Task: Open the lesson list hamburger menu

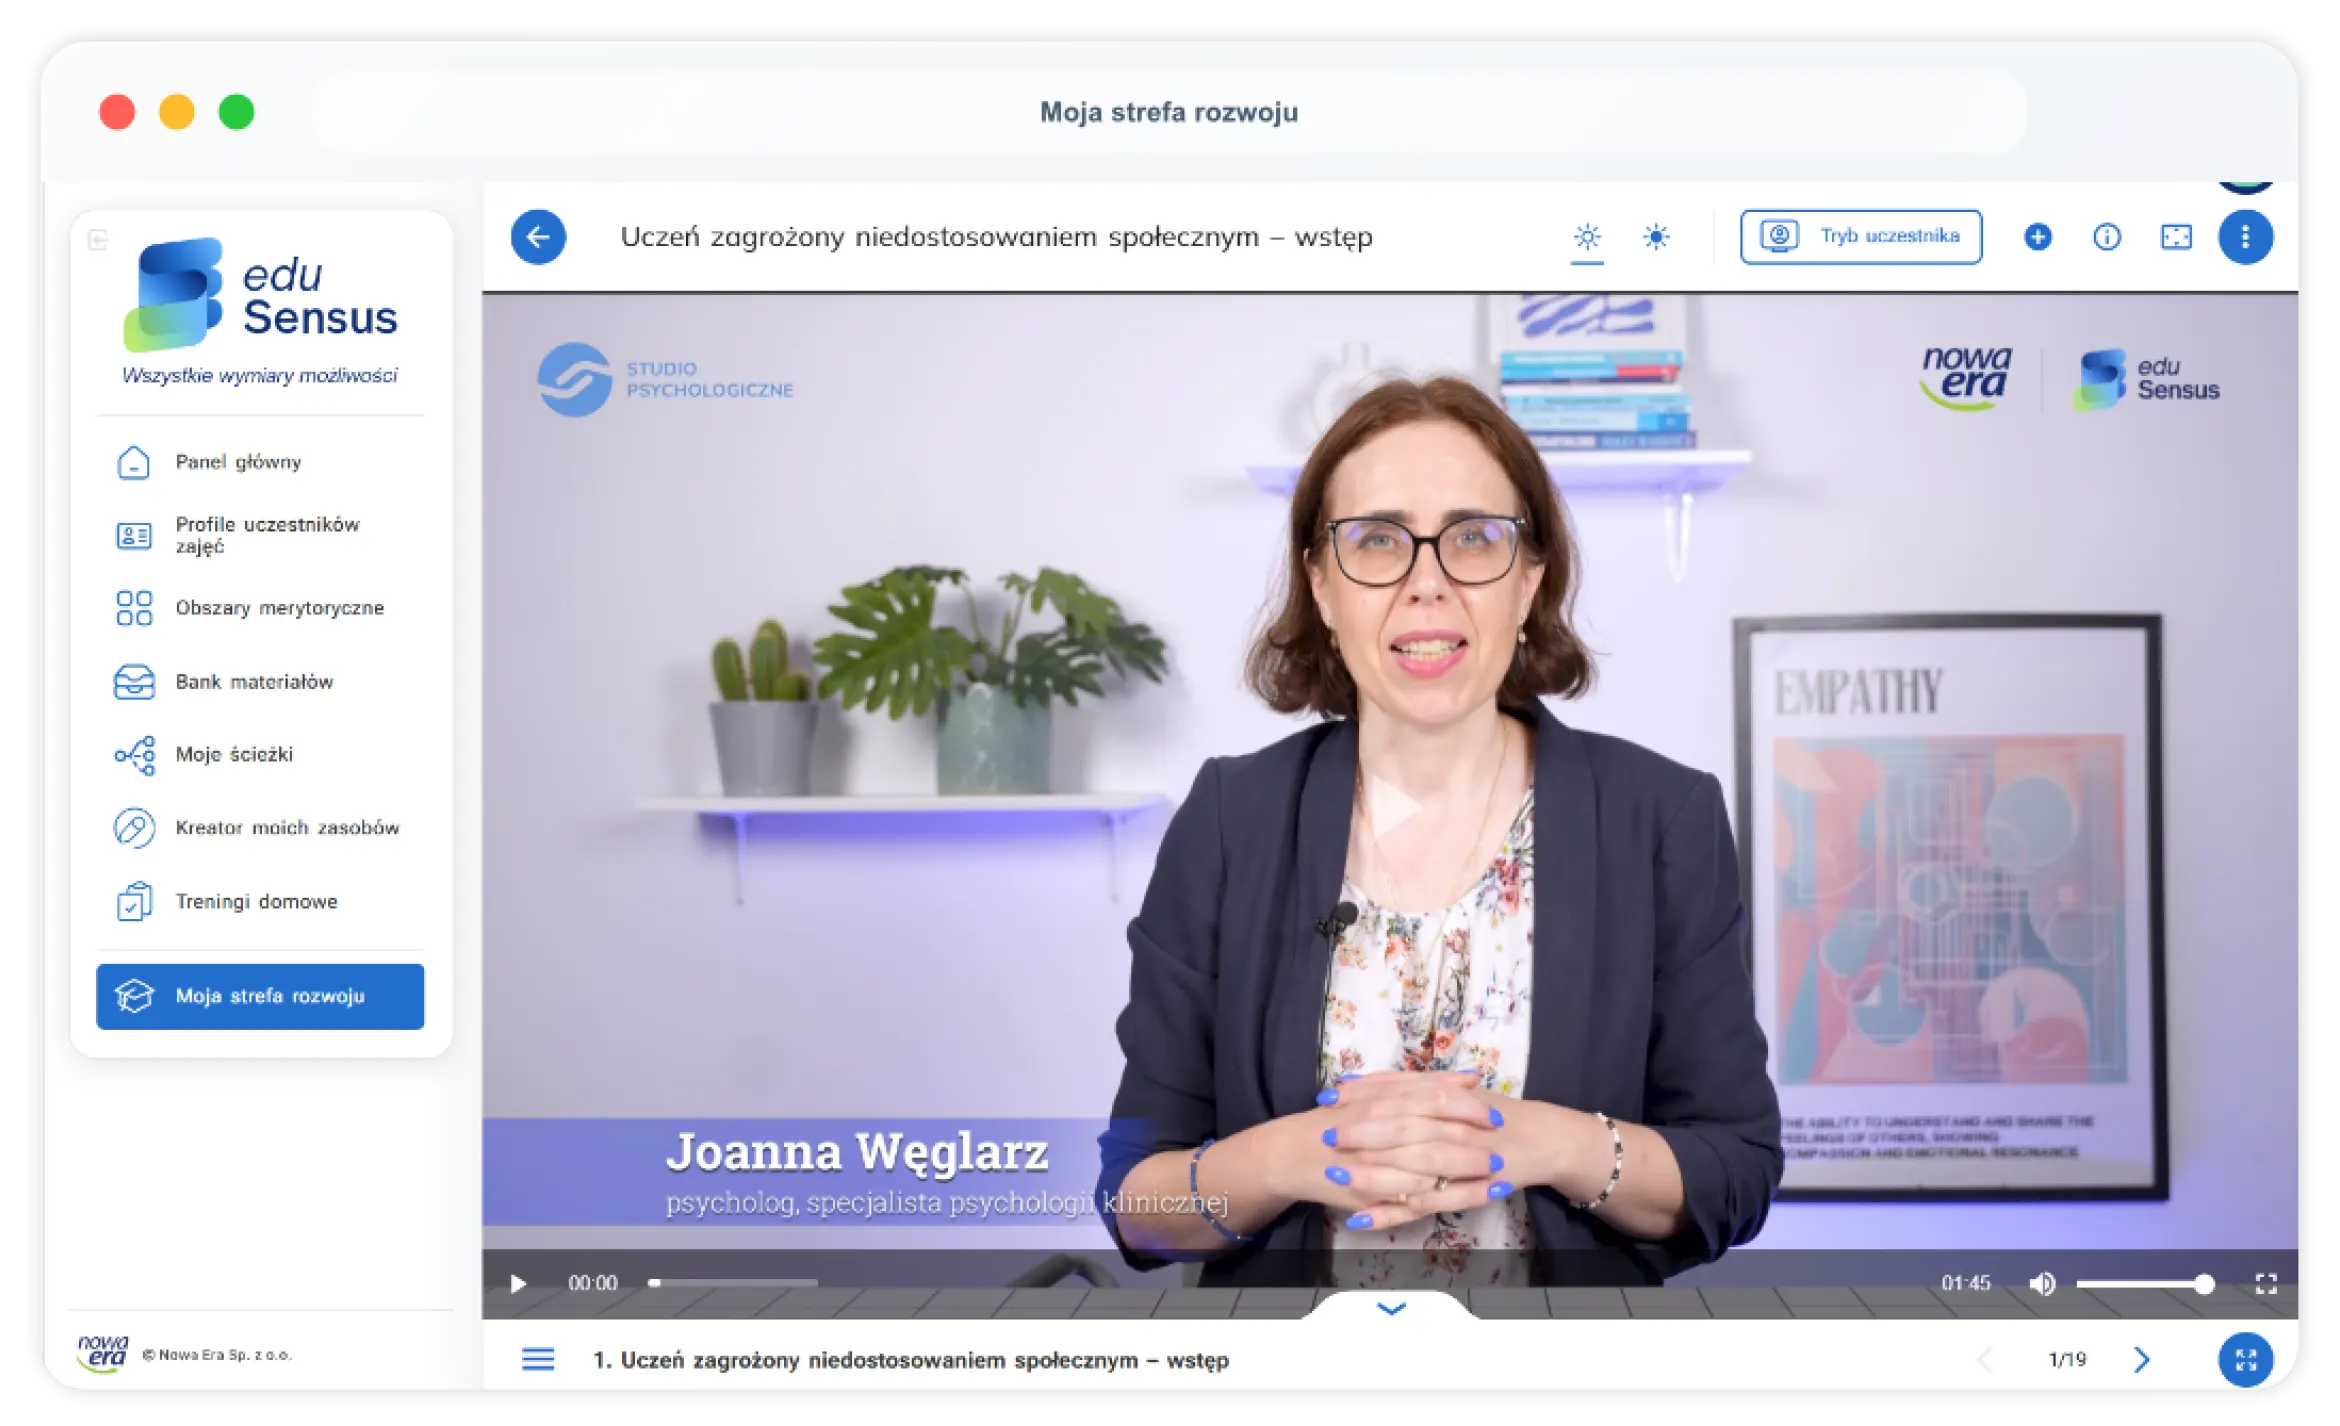Action: pyautogui.click(x=538, y=1360)
